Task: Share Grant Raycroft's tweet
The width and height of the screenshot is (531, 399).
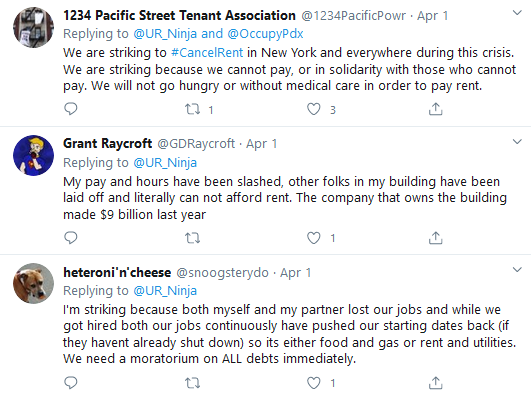Action: coord(436,238)
